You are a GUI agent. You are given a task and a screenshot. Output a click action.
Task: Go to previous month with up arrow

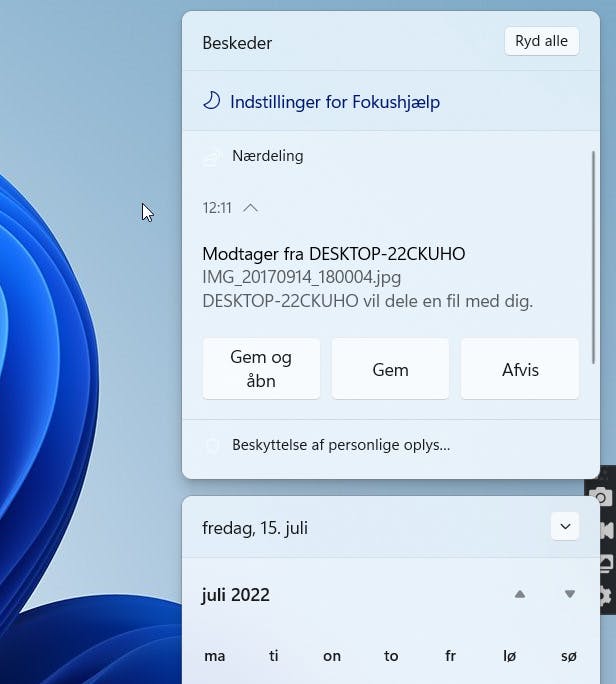519,594
